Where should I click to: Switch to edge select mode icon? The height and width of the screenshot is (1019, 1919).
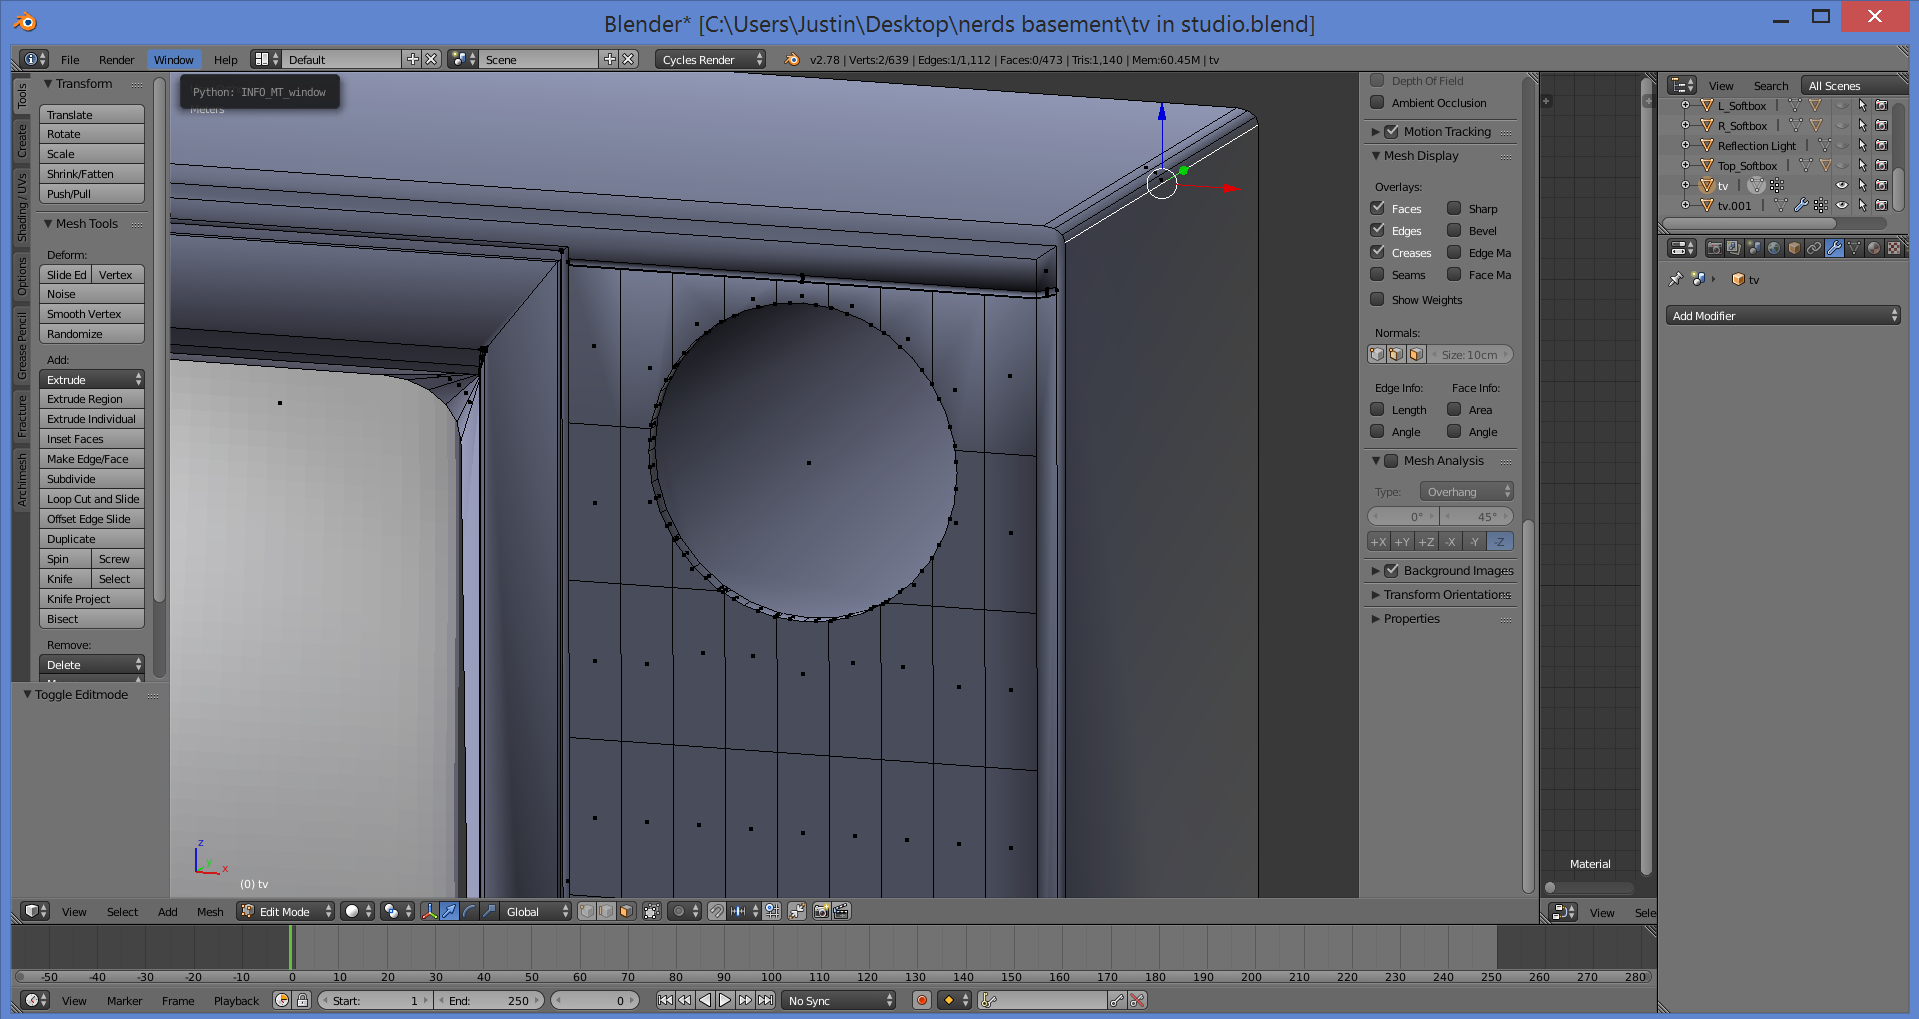[x=606, y=911]
